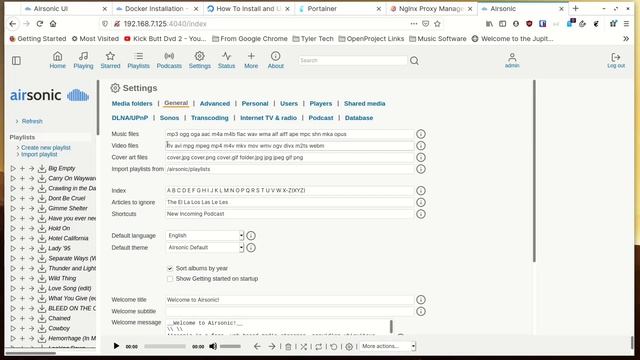Click into the Search input field
The width and height of the screenshot is (640, 360).
[x=353, y=60]
